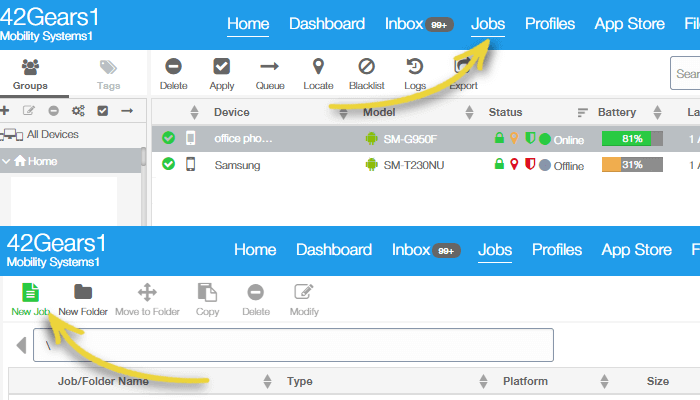Image resolution: width=700 pixels, height=400 pixels.
Task: Click red shield icon on Samsung row
Action: pyautogui.click(x=530, y=164)
